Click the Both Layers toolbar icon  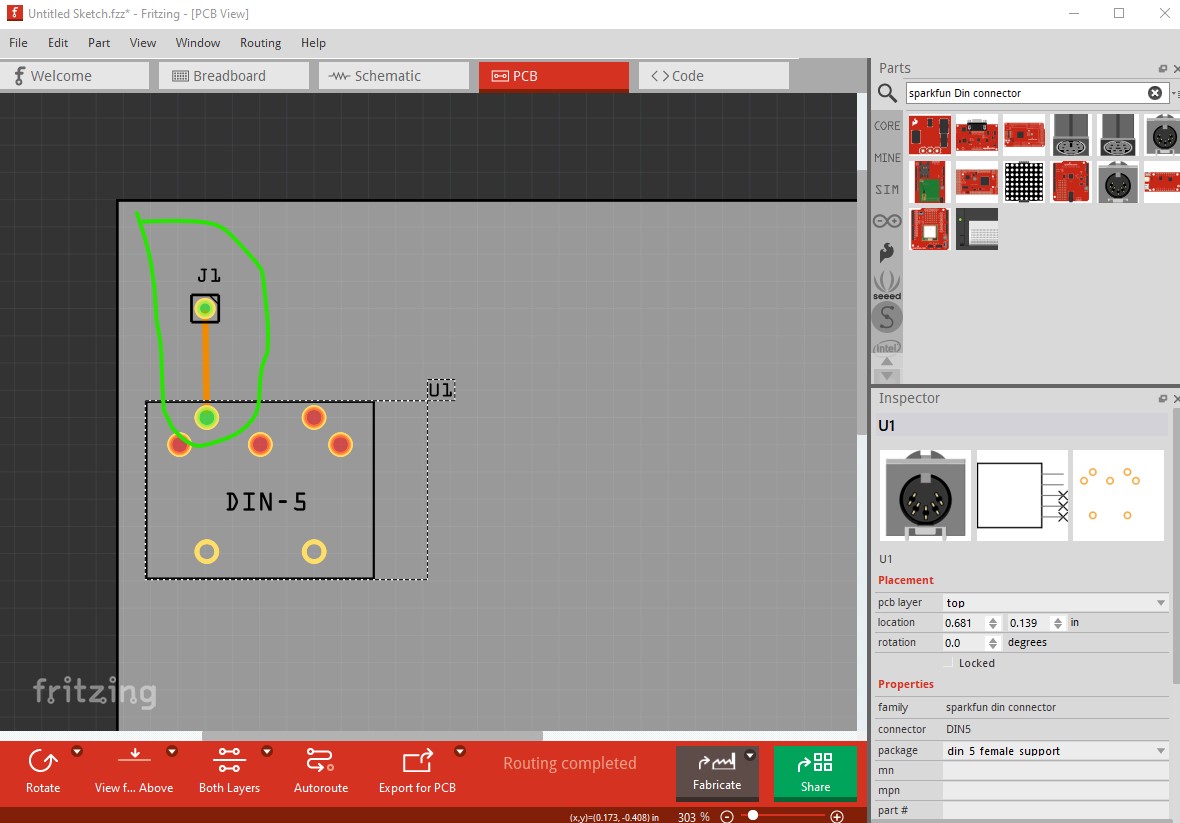[x=229, y=762]
